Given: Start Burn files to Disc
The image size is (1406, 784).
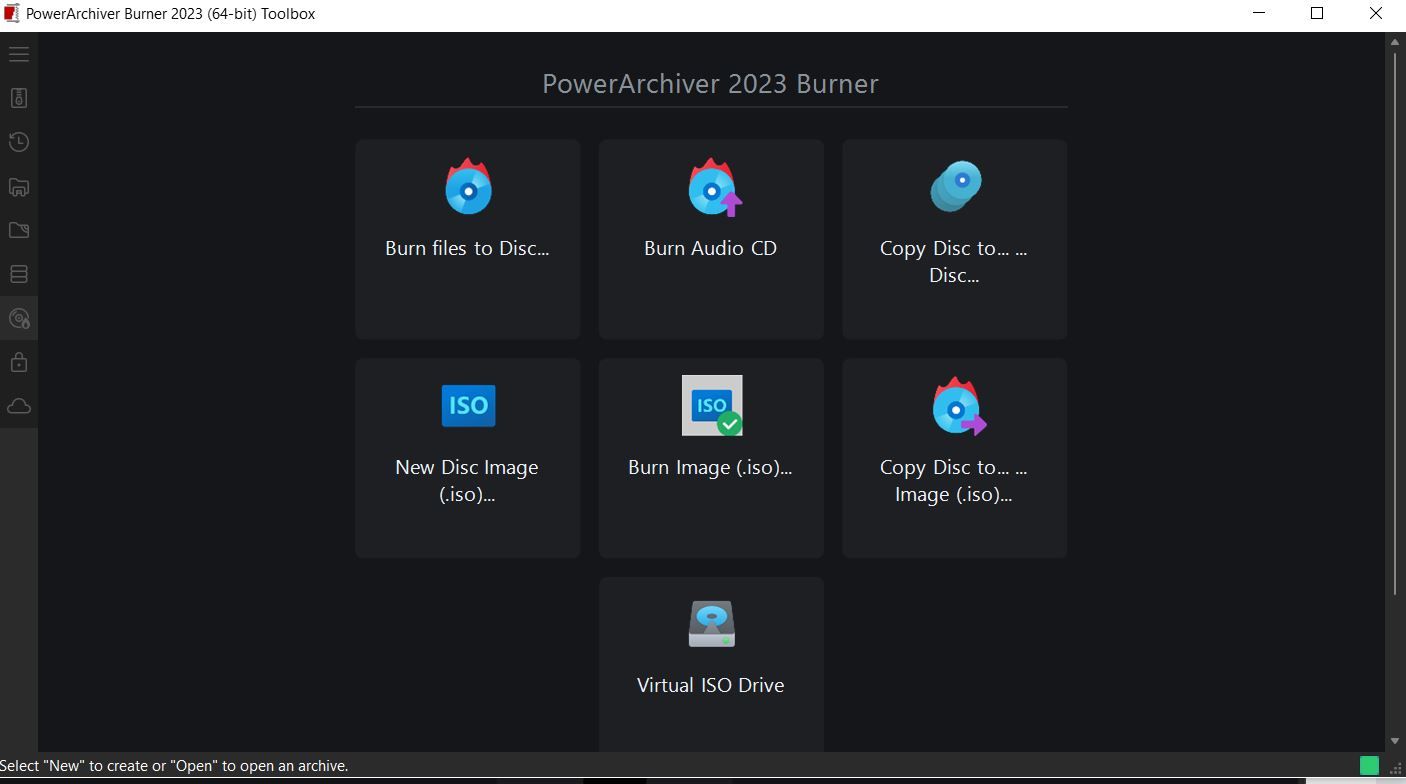Looking at the screenshot, I should tap(467, 239).
